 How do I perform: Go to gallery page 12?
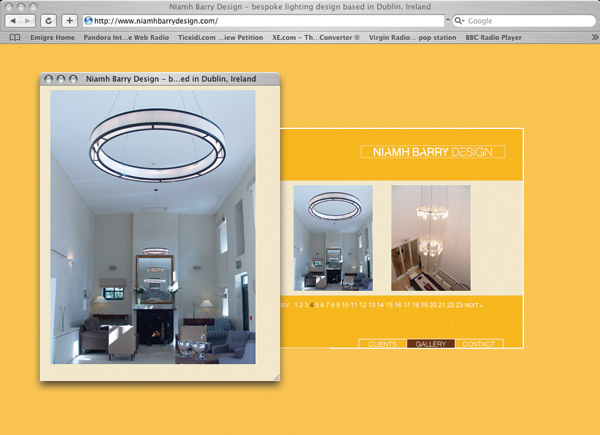tap(363, 305)
